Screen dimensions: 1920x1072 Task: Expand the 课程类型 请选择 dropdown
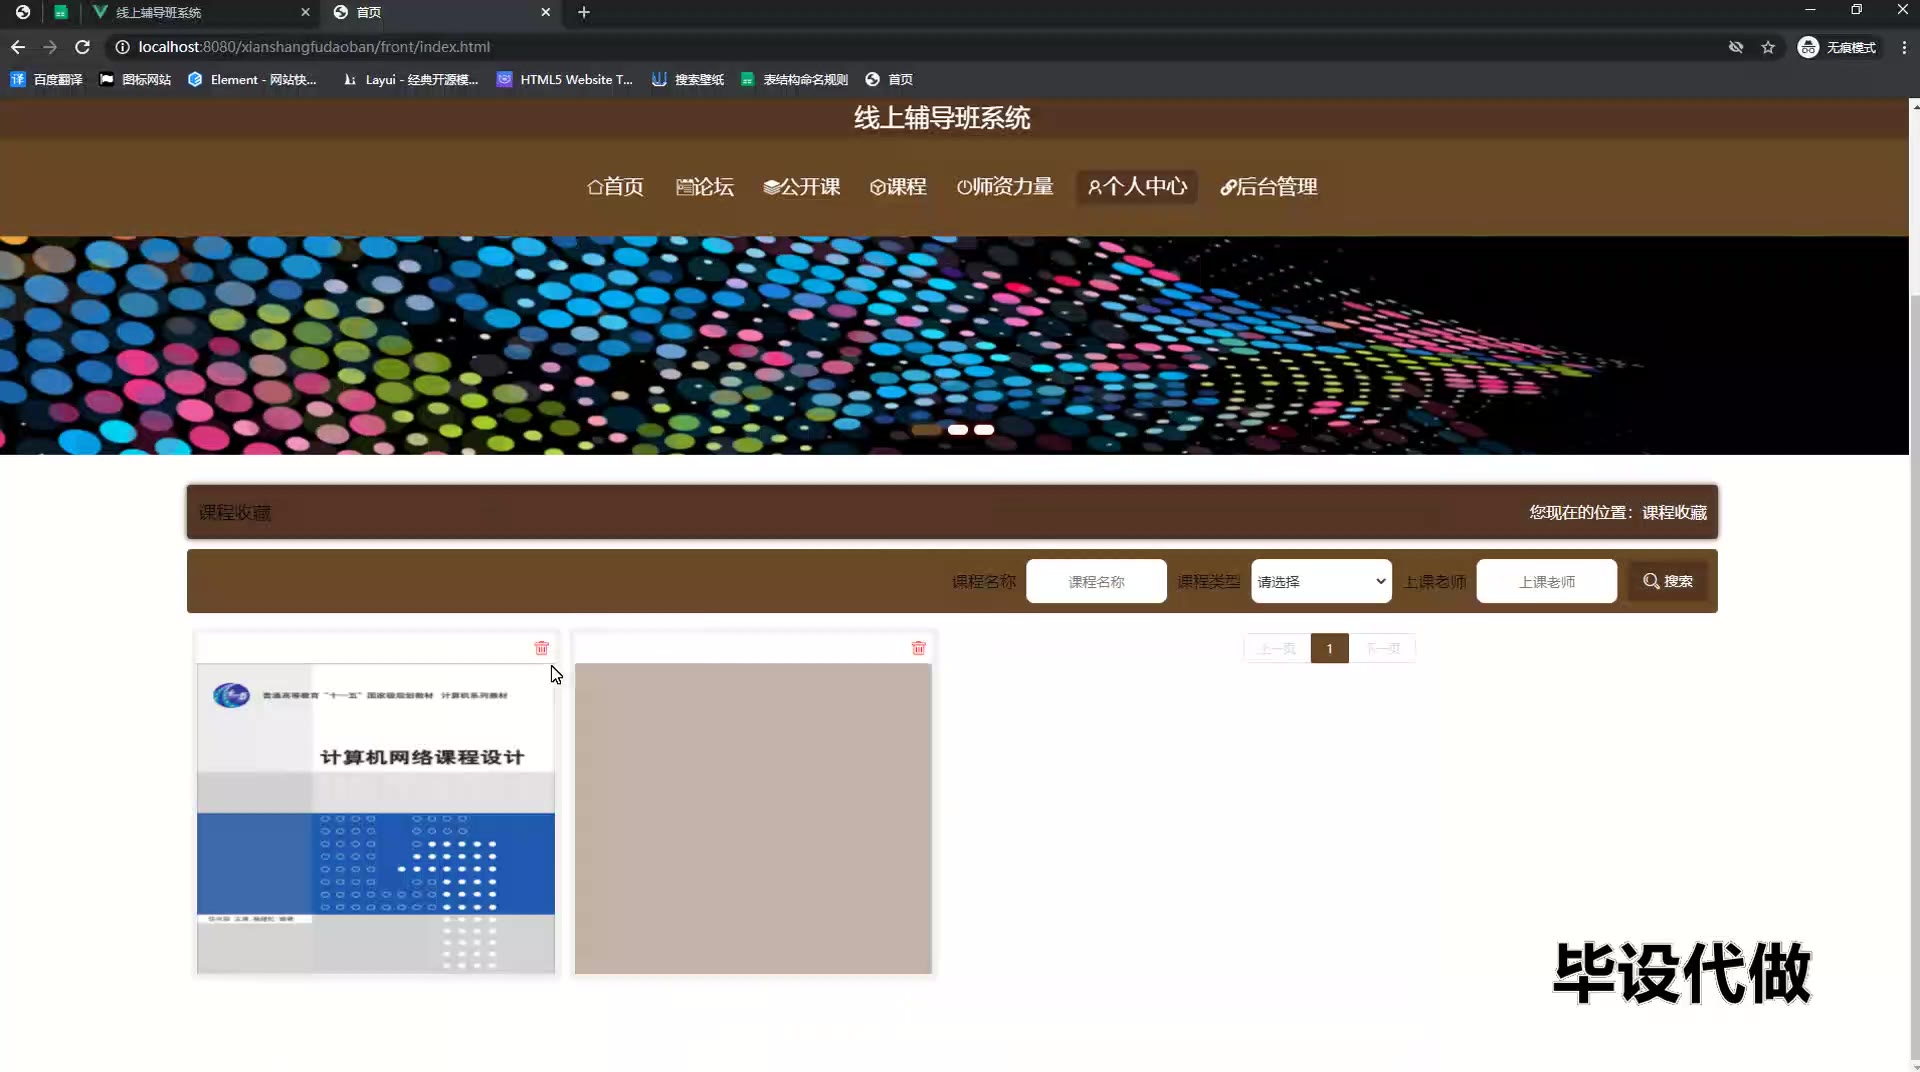pos(1321,581)
